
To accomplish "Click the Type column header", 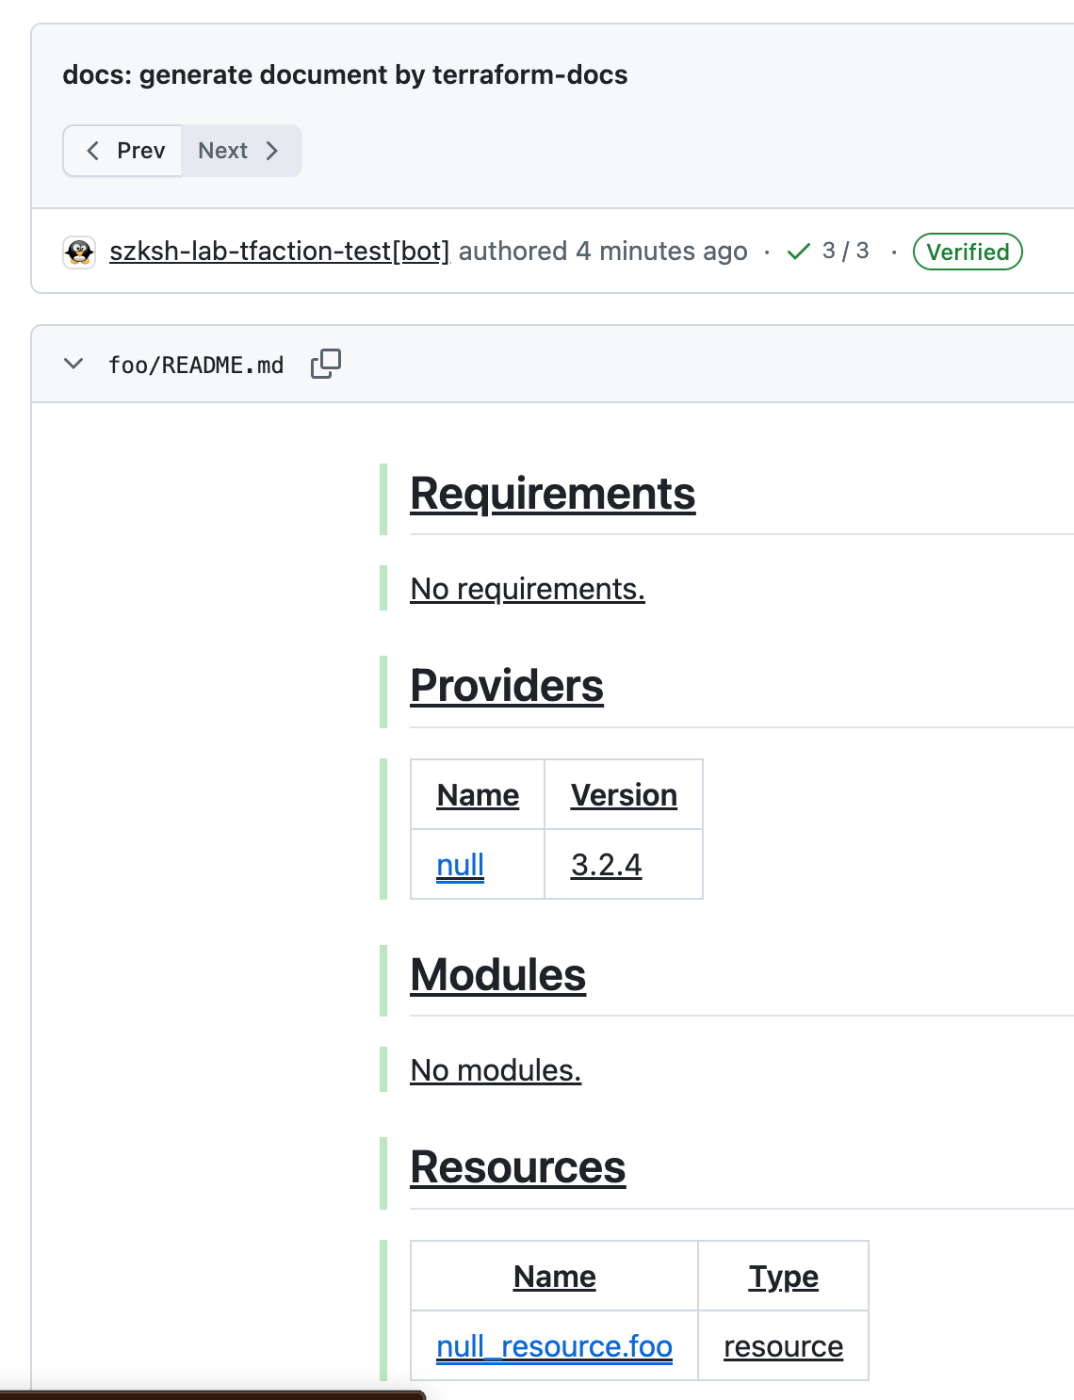I will [783, 1277].
